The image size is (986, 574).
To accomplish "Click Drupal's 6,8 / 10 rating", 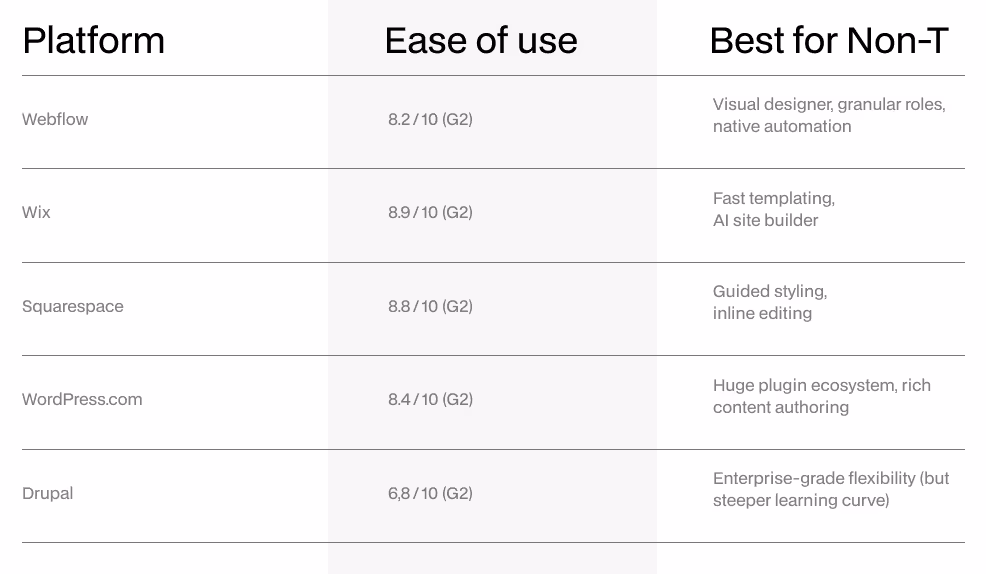I will 430,494.
